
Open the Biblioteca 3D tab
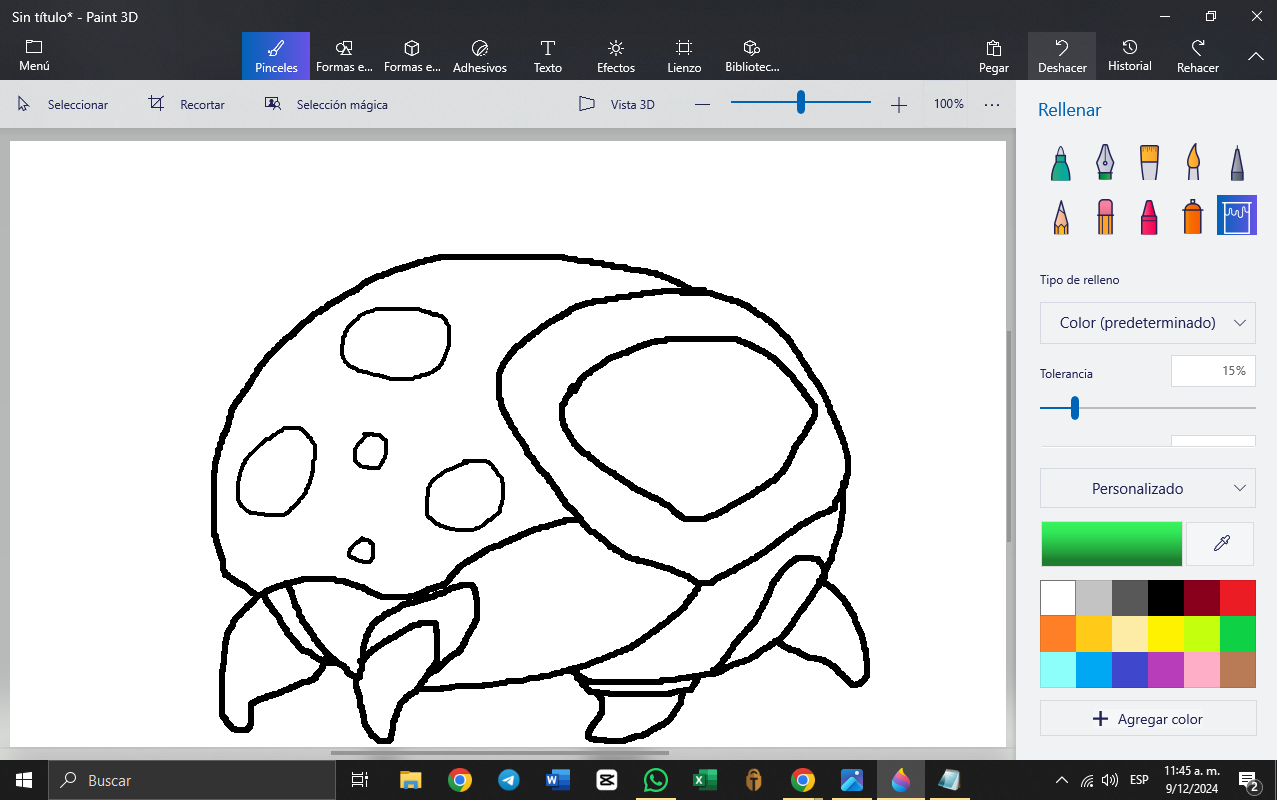752,56
